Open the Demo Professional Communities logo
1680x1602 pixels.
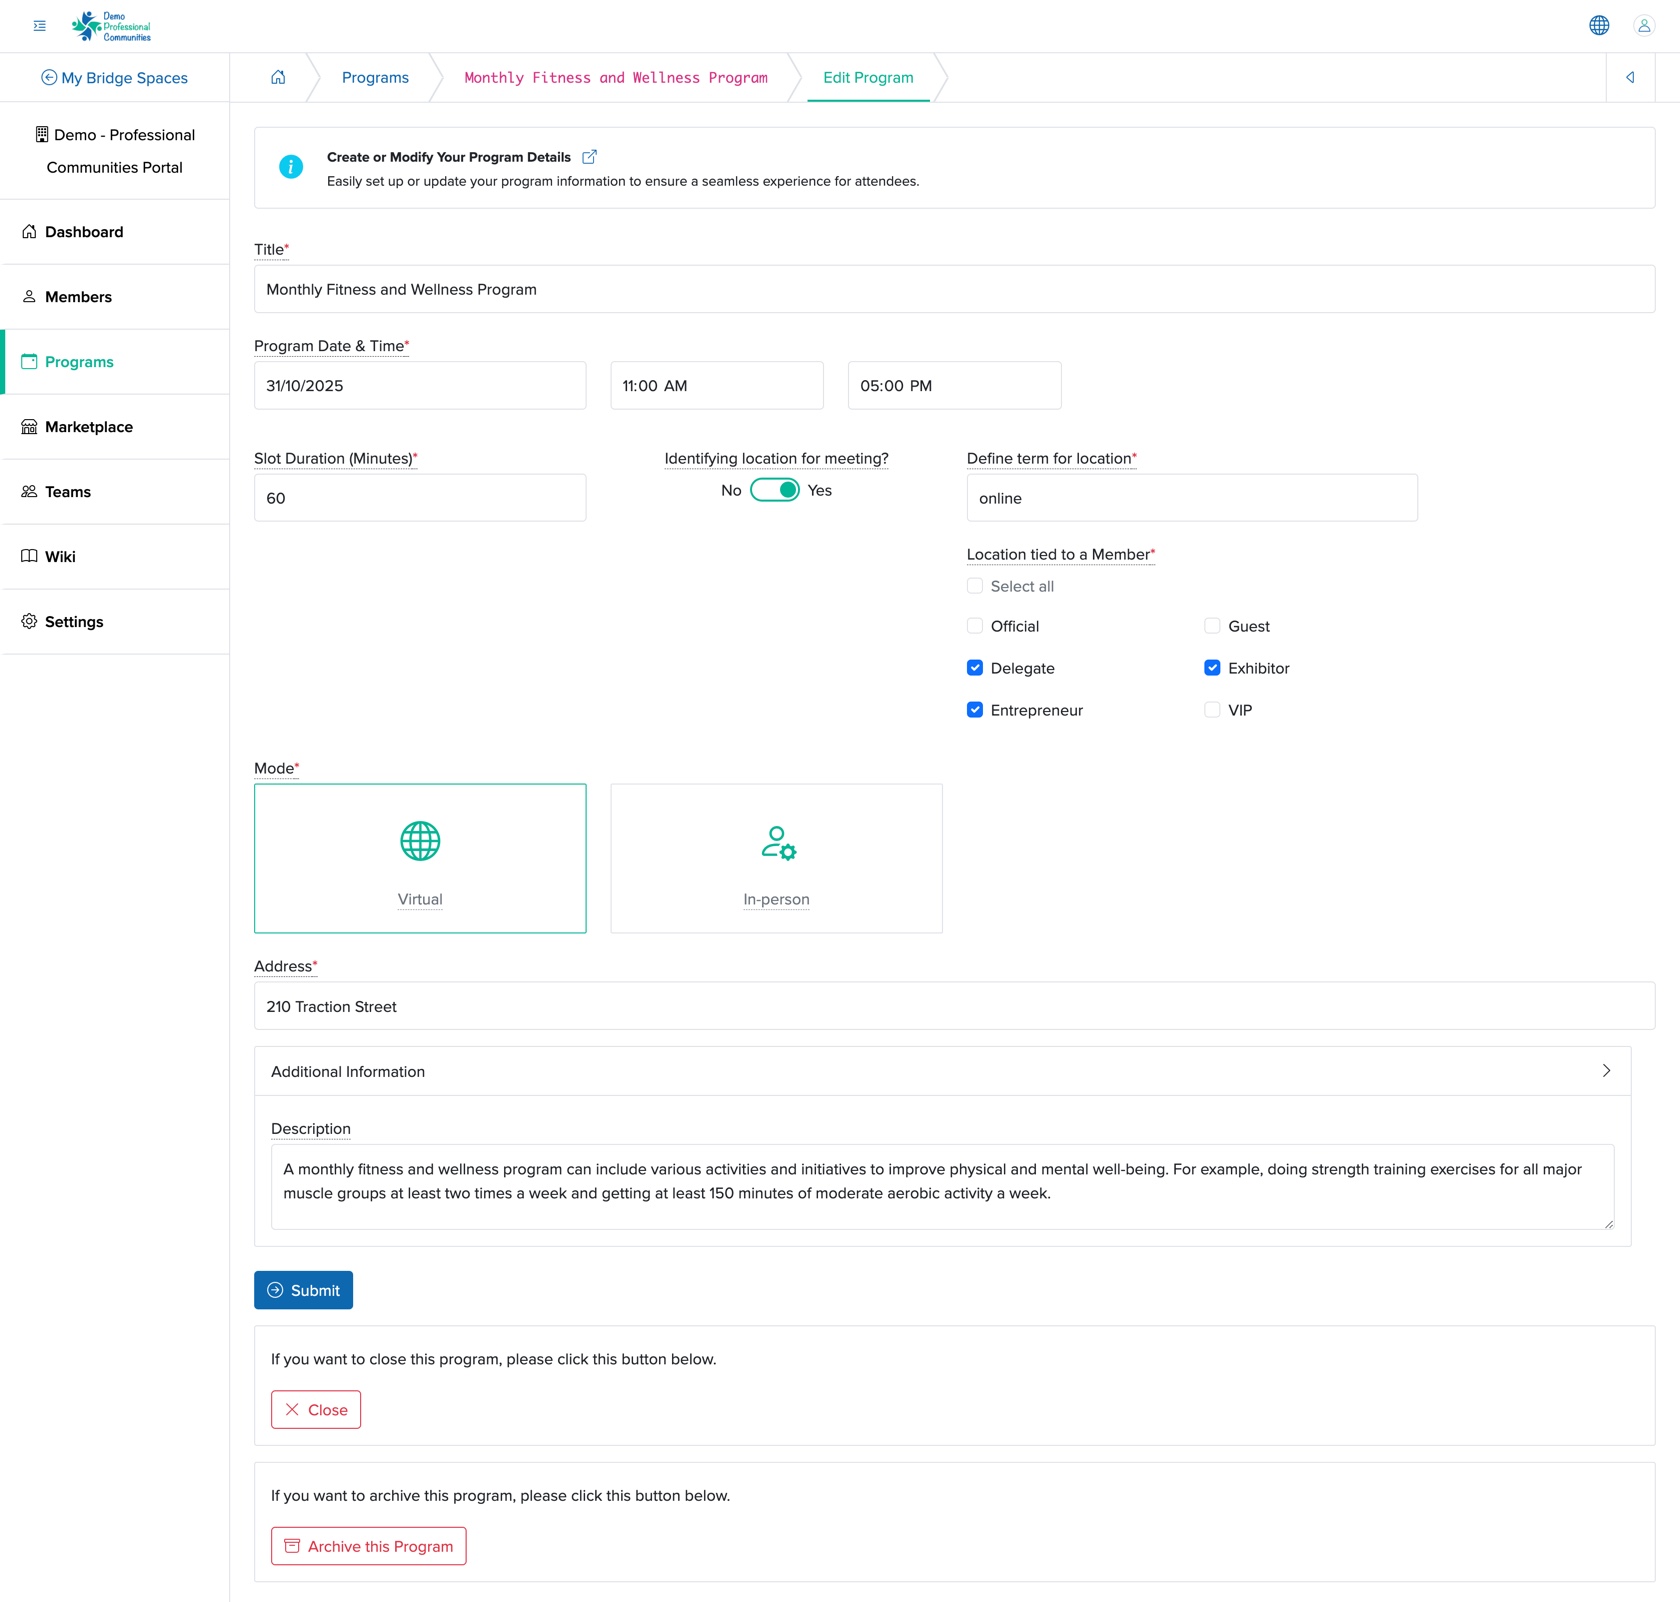(x=111, y=26)
